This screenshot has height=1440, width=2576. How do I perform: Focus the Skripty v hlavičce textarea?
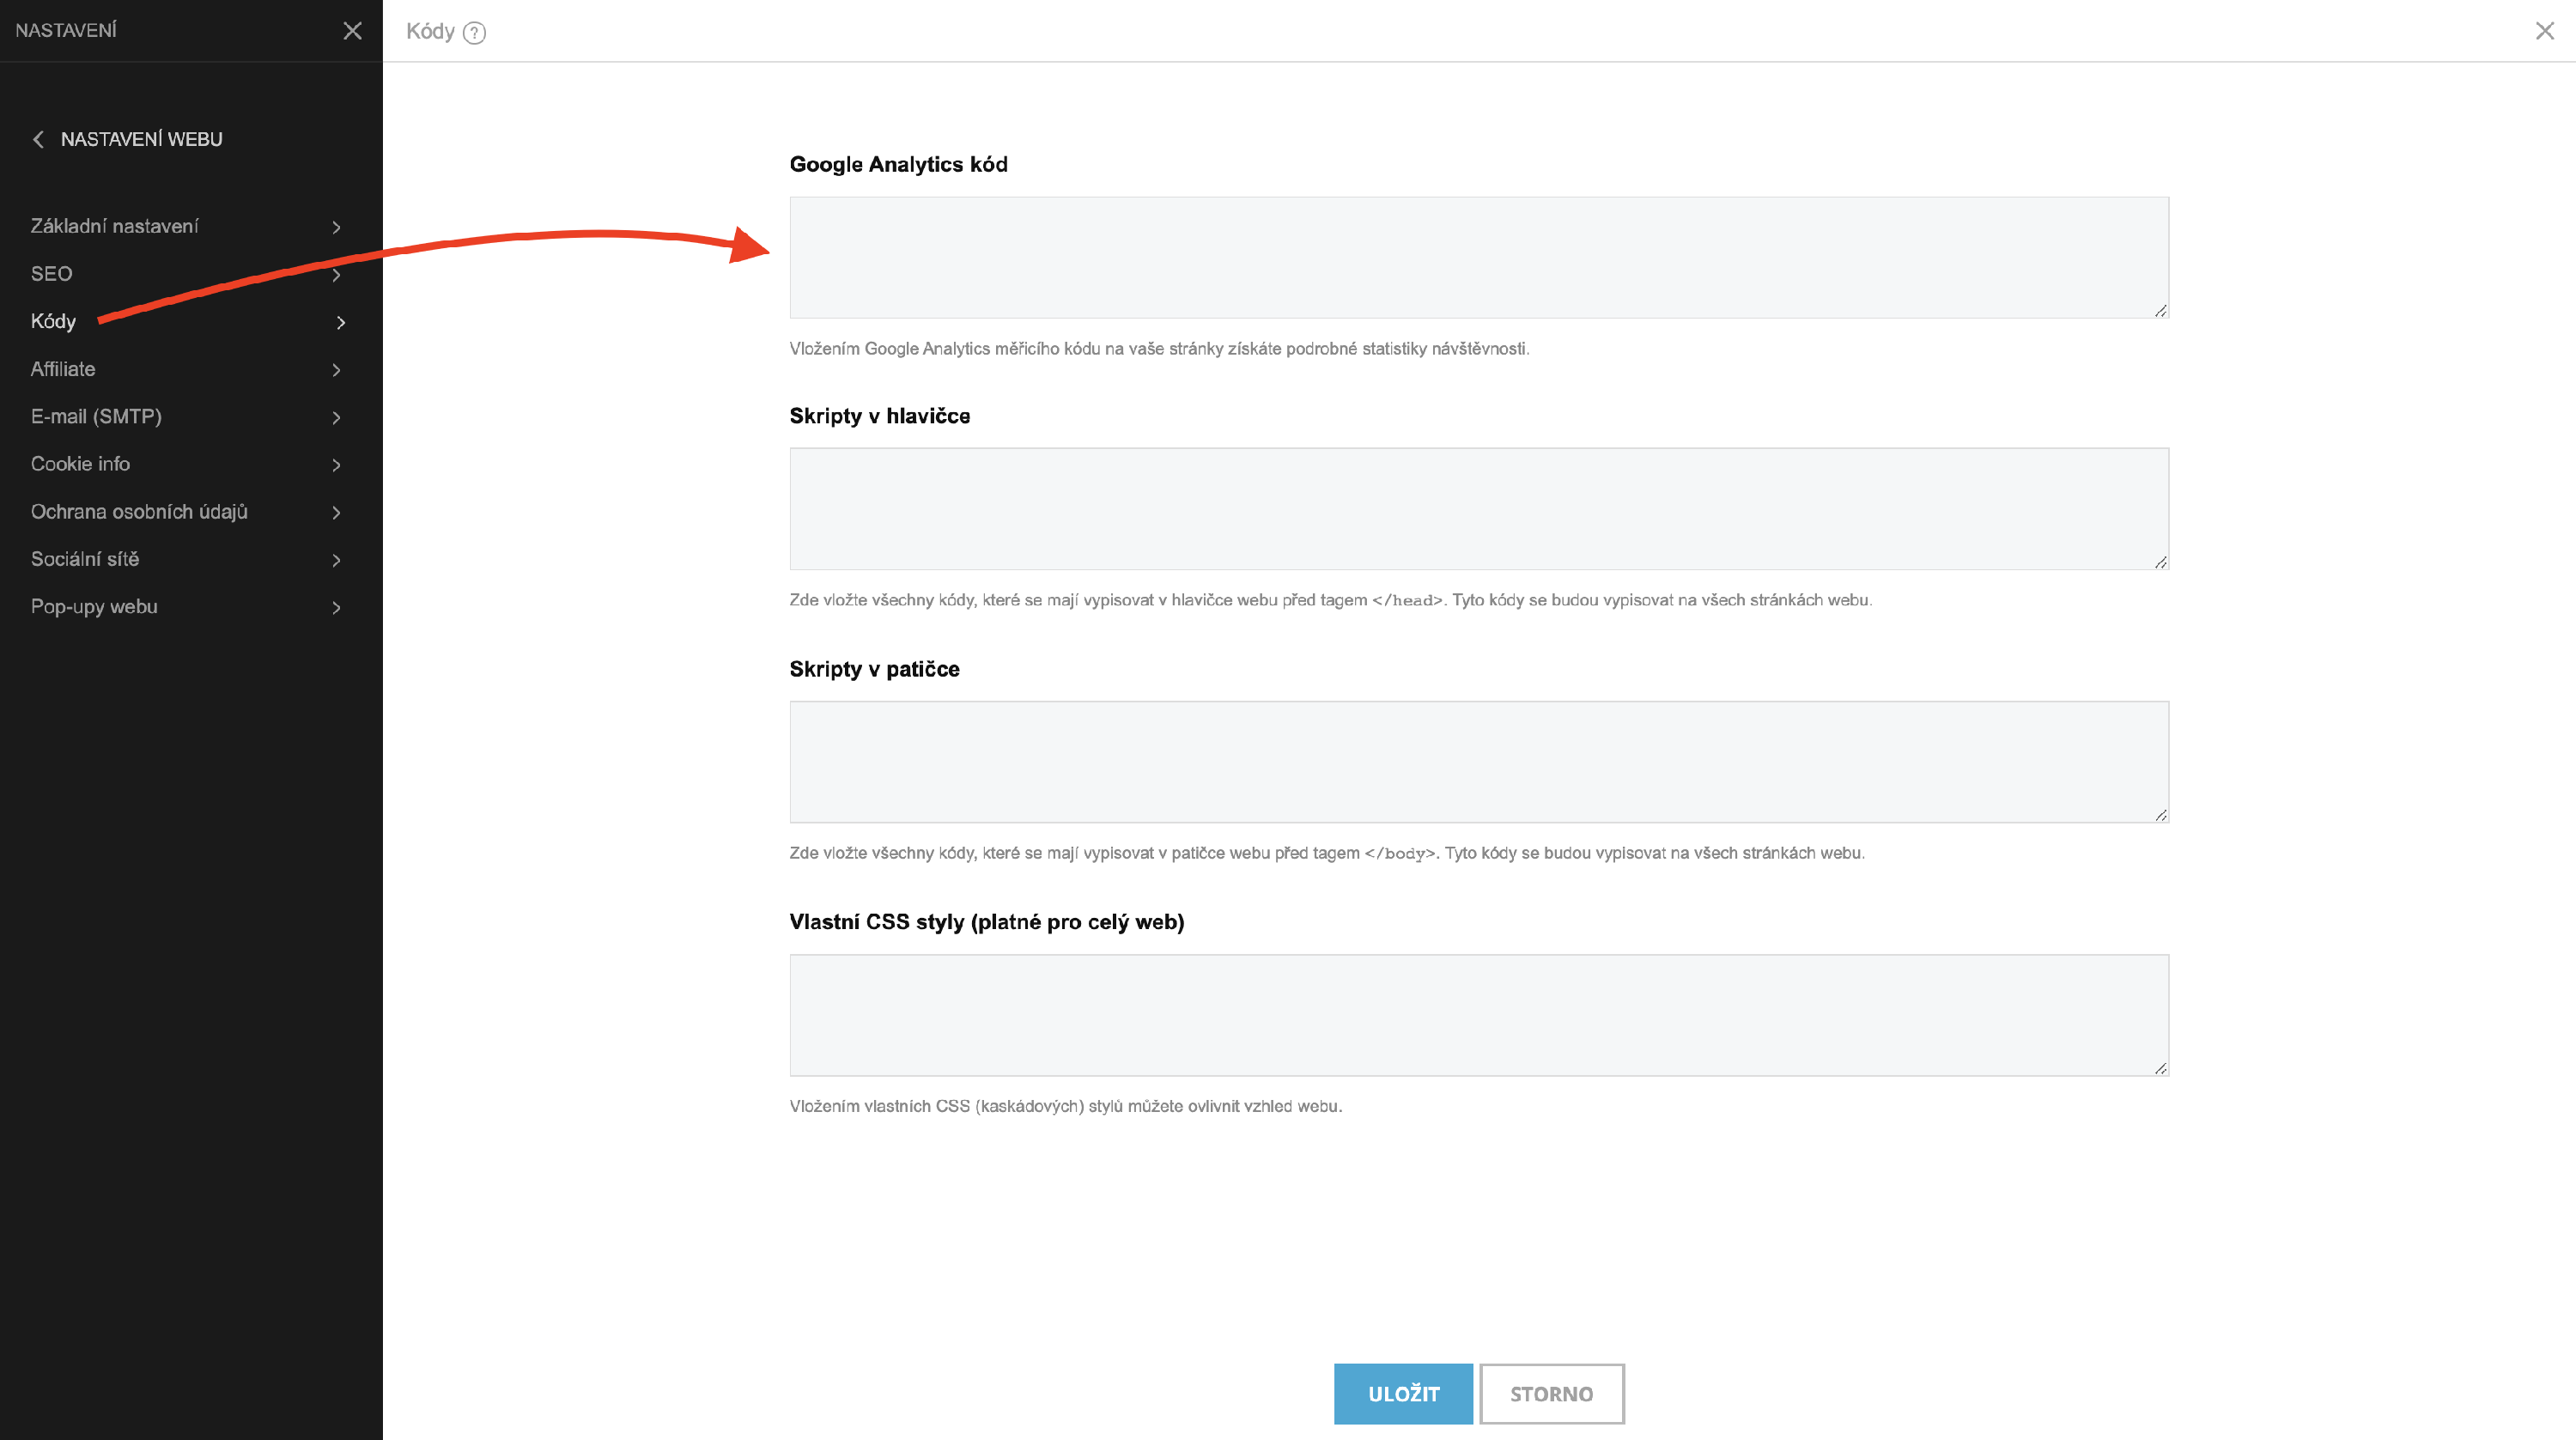click(x=1478, y=508)
